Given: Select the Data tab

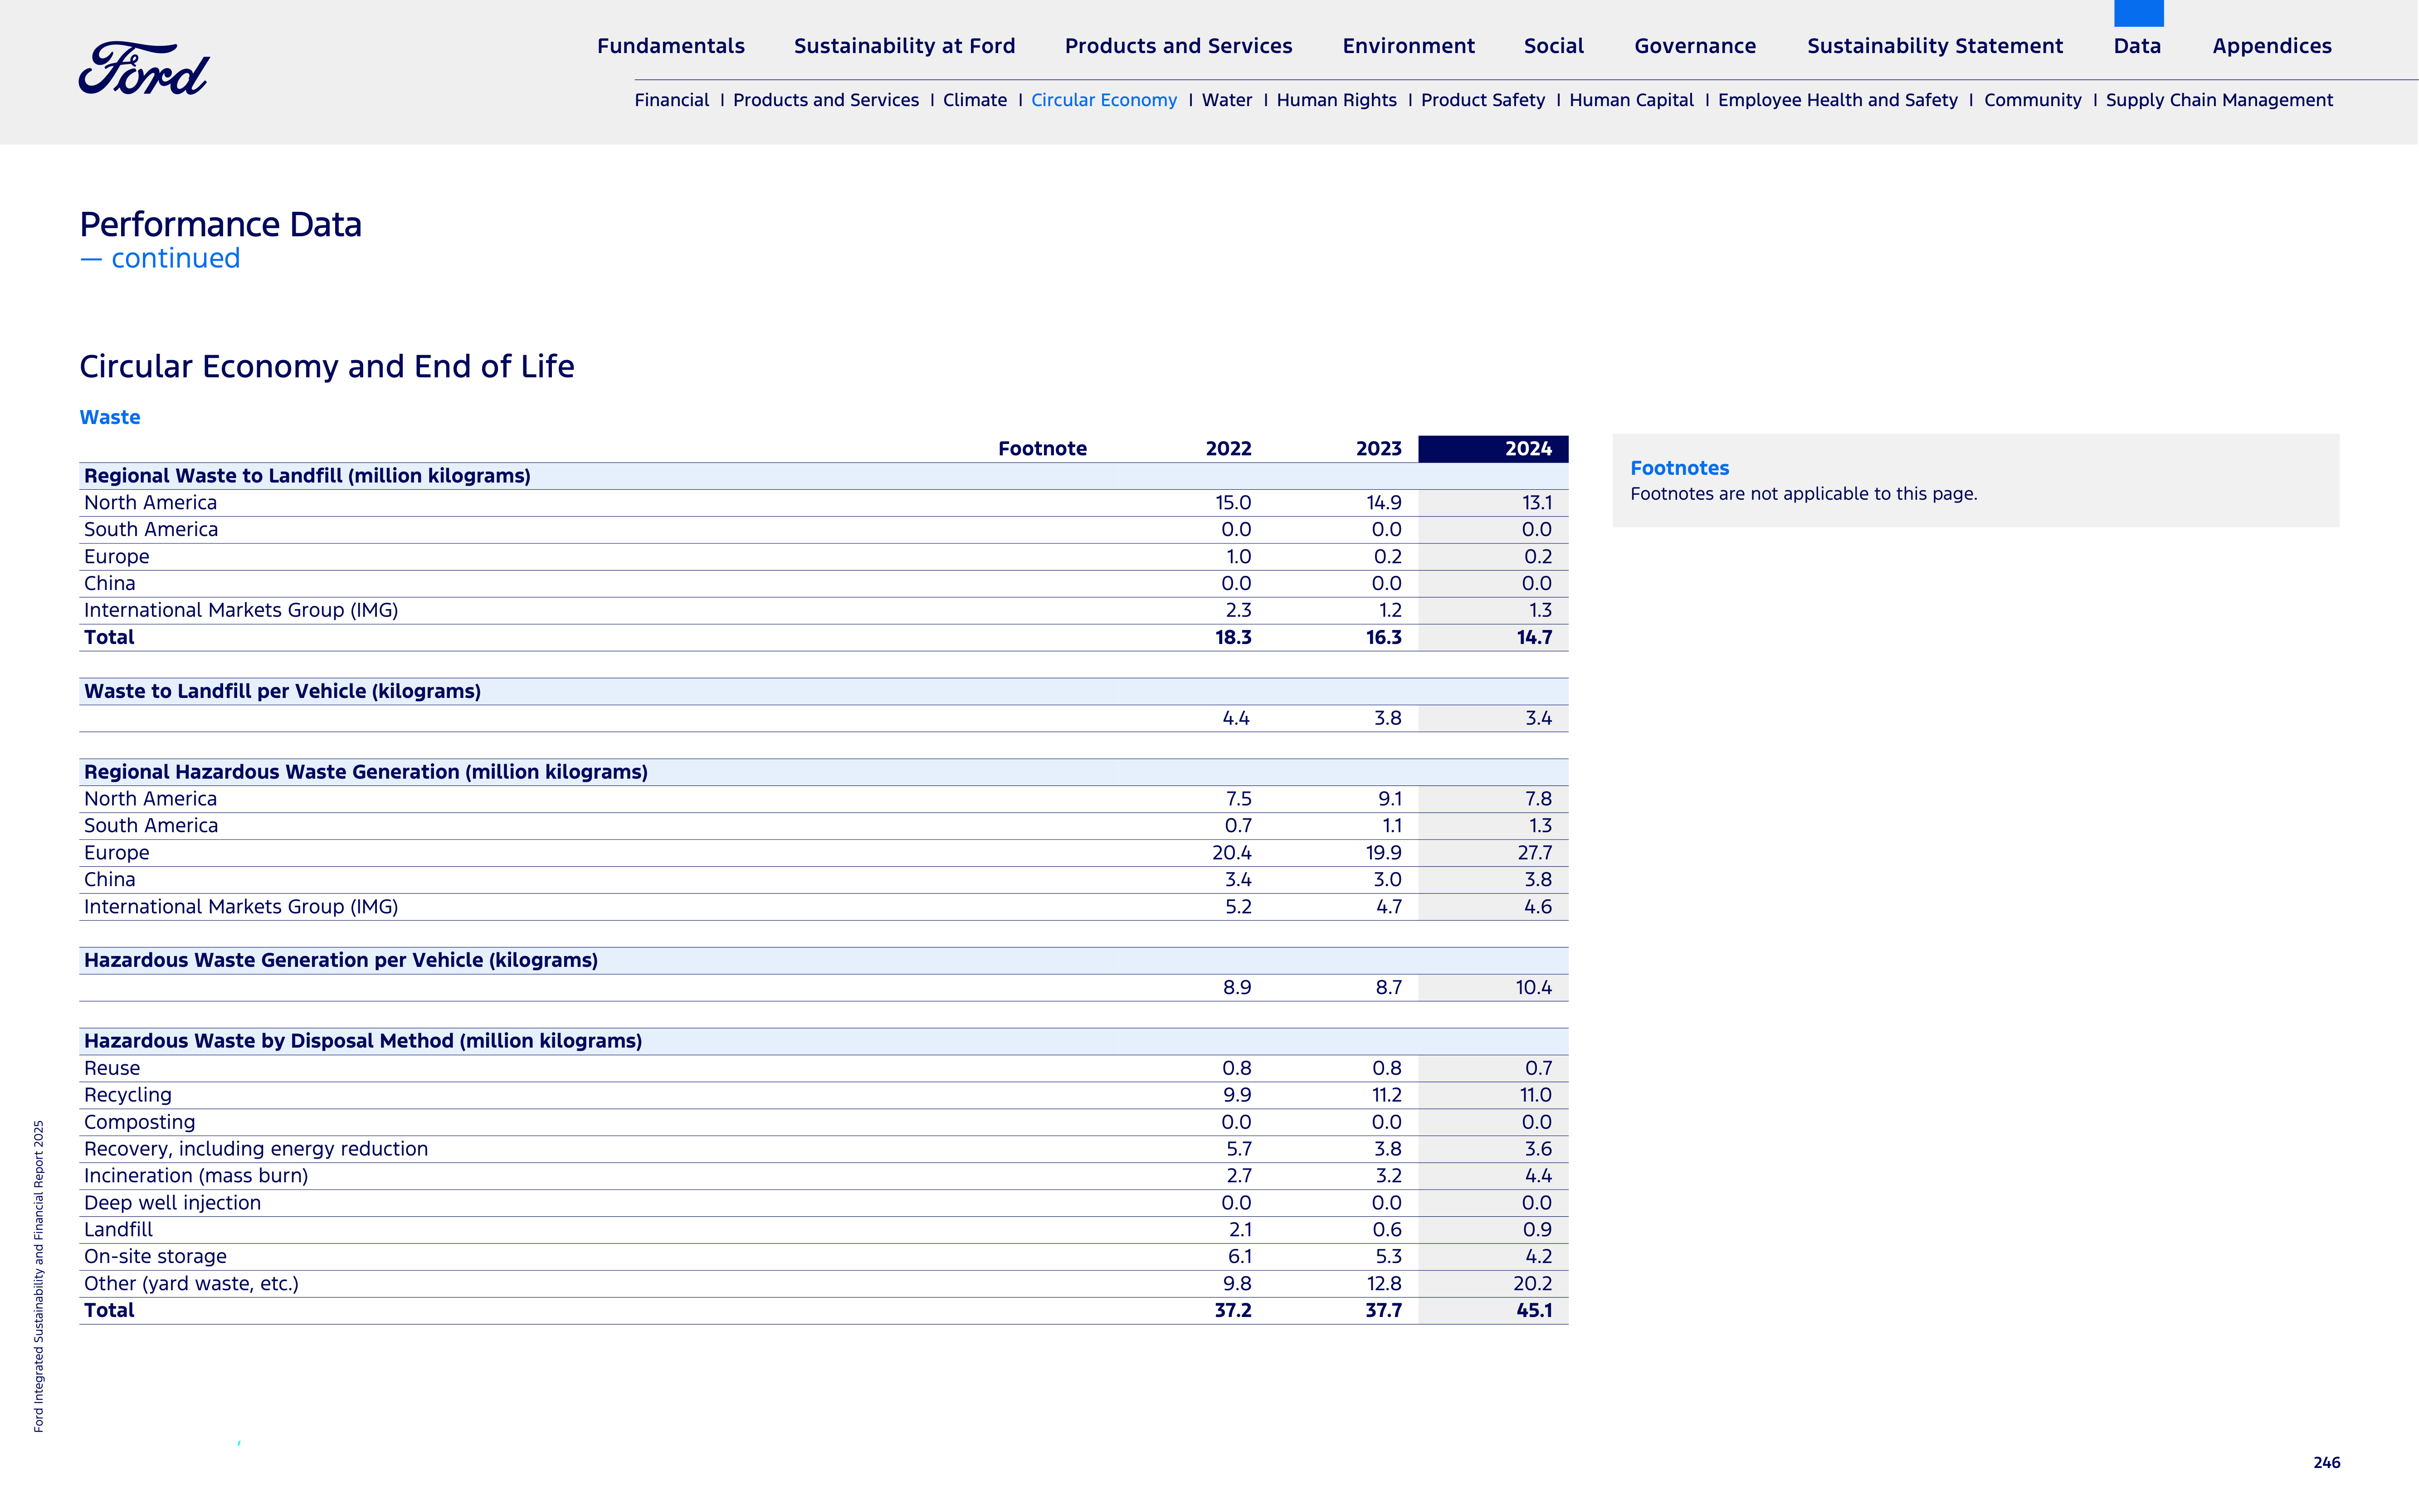Looking at the screenshot, I should (x=2137, y=46).
